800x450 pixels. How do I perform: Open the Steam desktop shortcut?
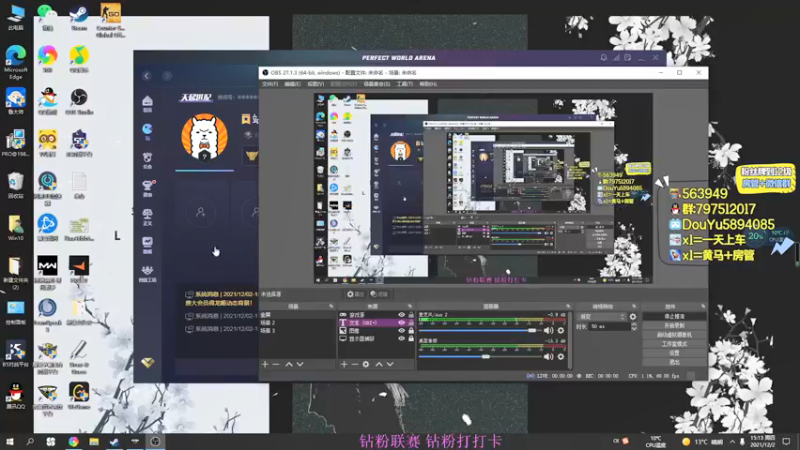tap(79, 18)
